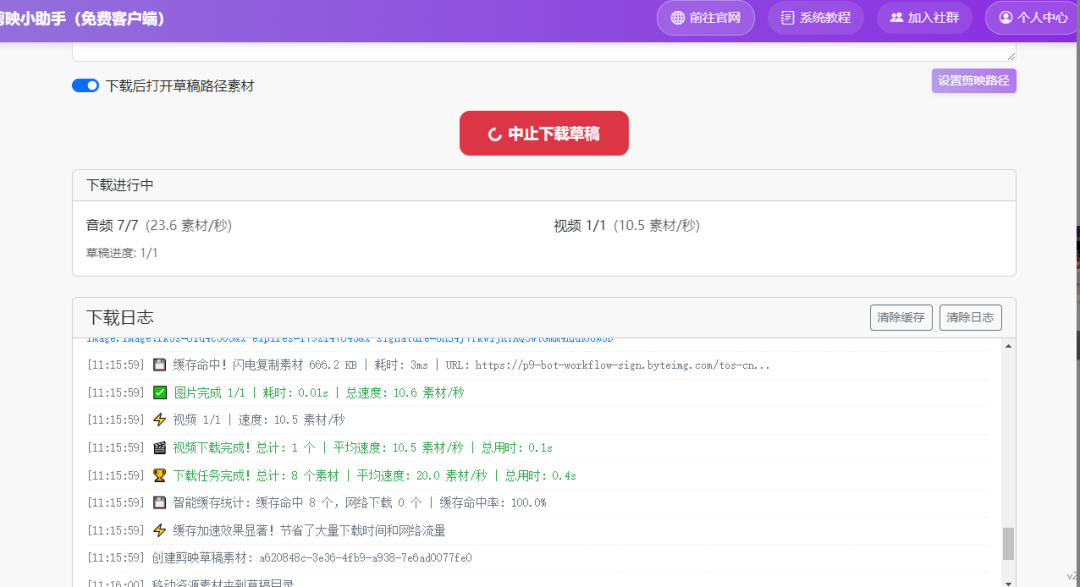Click the document icon beside 系统教程
The image size is (1080, 587).
click(787, 18)
